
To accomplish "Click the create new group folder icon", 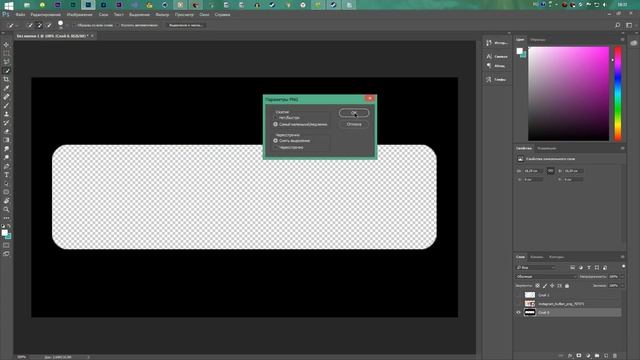I will tap(597, 356).
